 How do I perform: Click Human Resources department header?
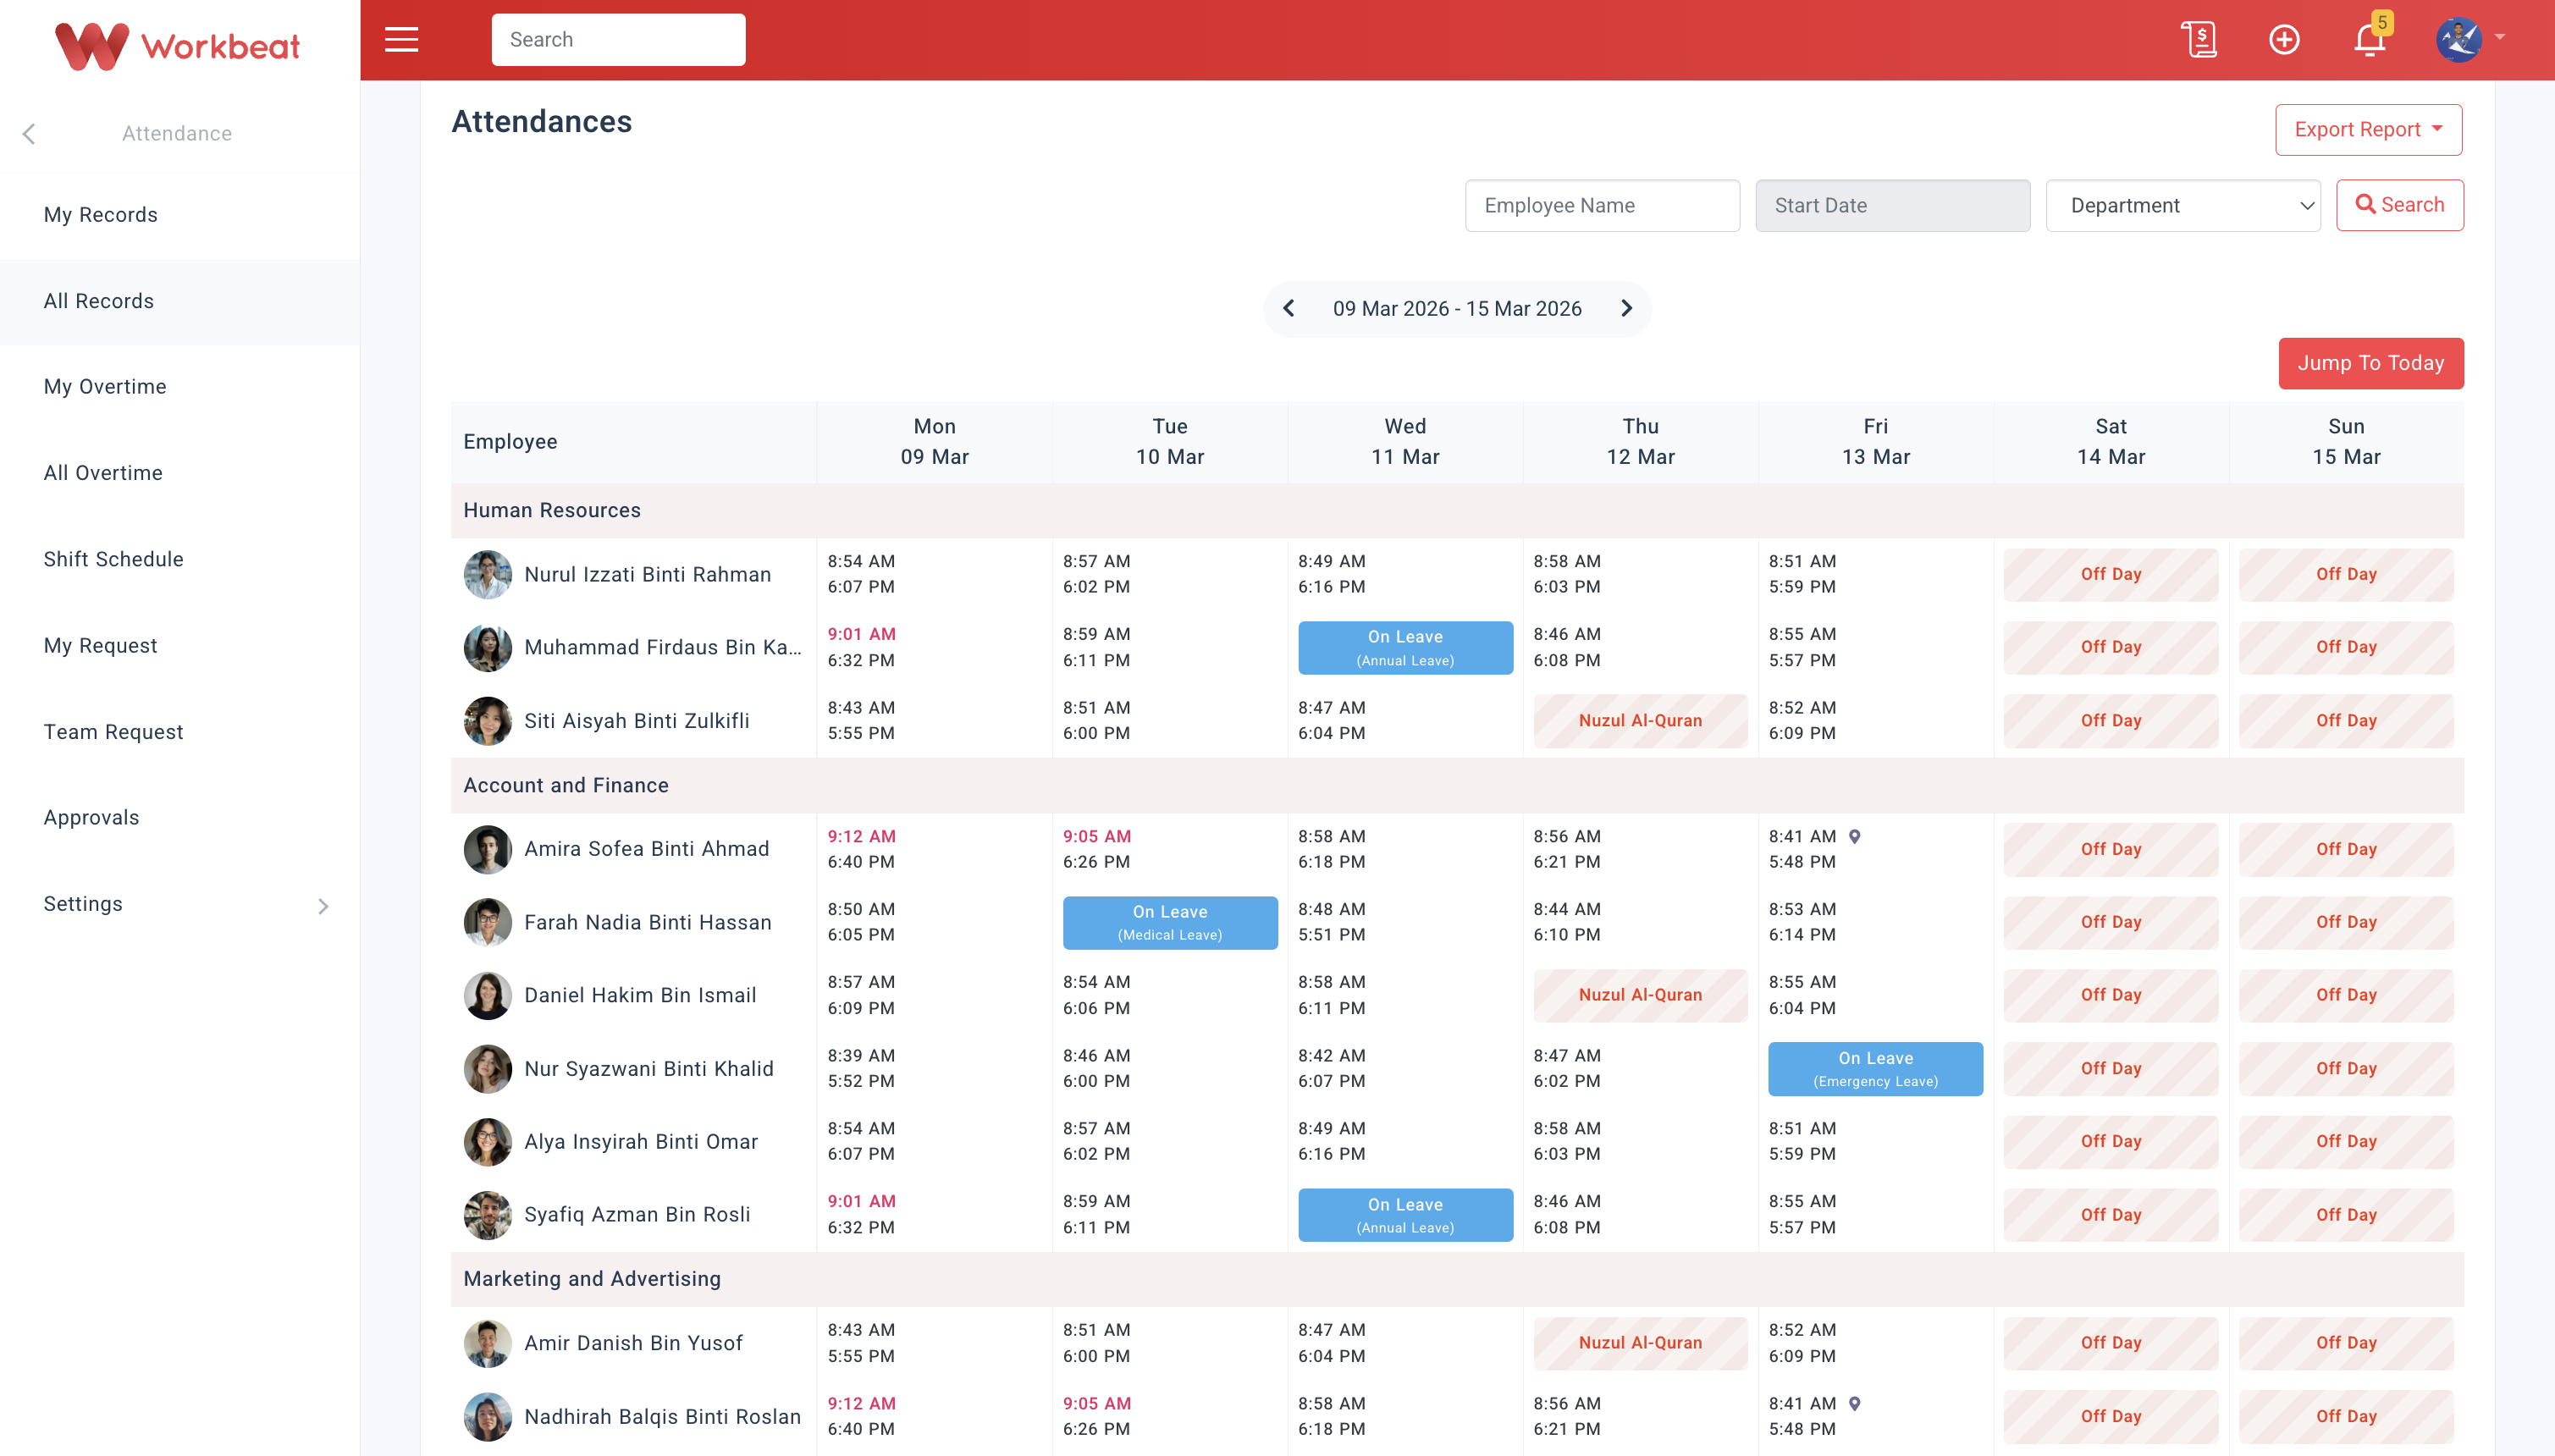pos(1457,511)
